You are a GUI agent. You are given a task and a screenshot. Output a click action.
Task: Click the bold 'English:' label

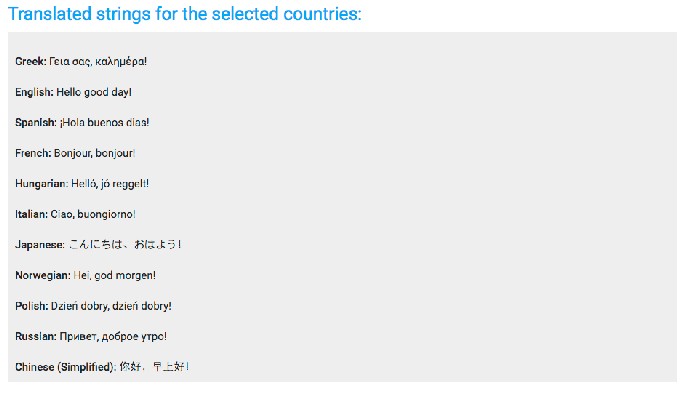(x=34, y=92)
